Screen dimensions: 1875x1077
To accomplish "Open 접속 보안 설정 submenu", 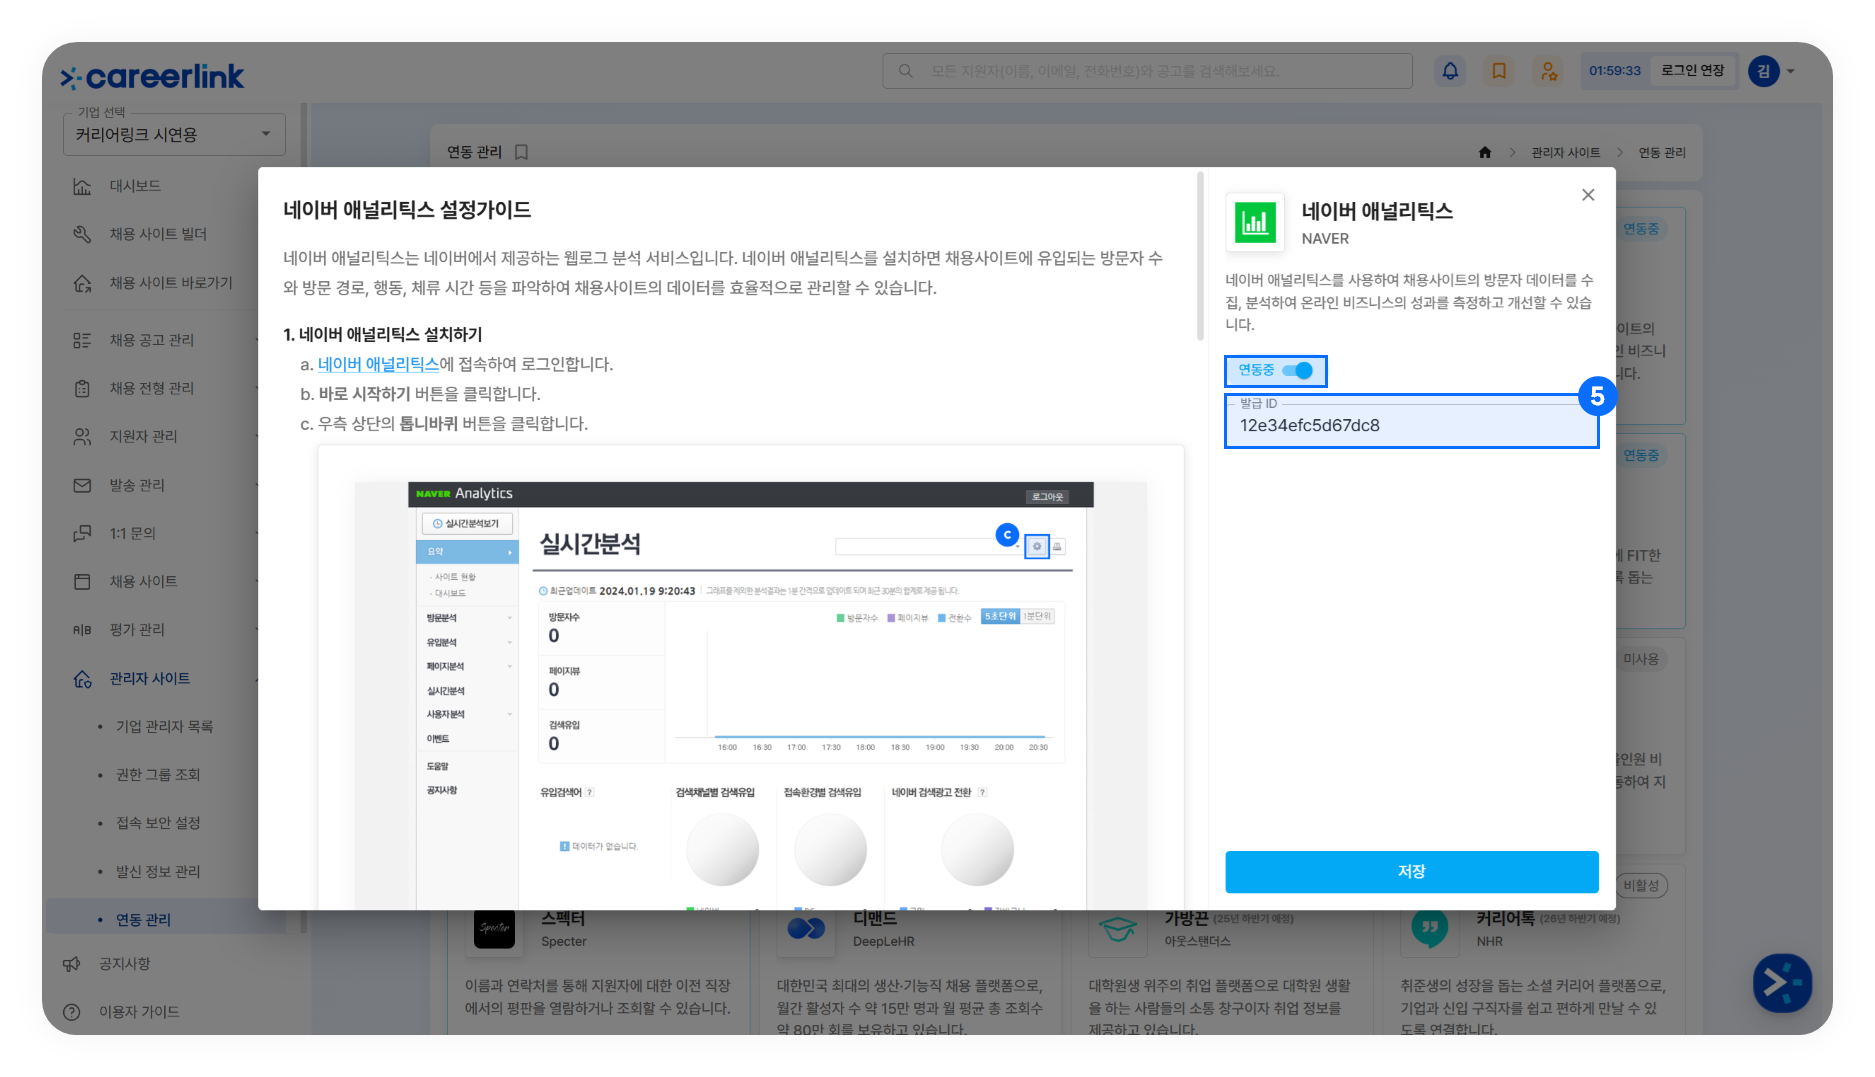I will click(158, 822).
